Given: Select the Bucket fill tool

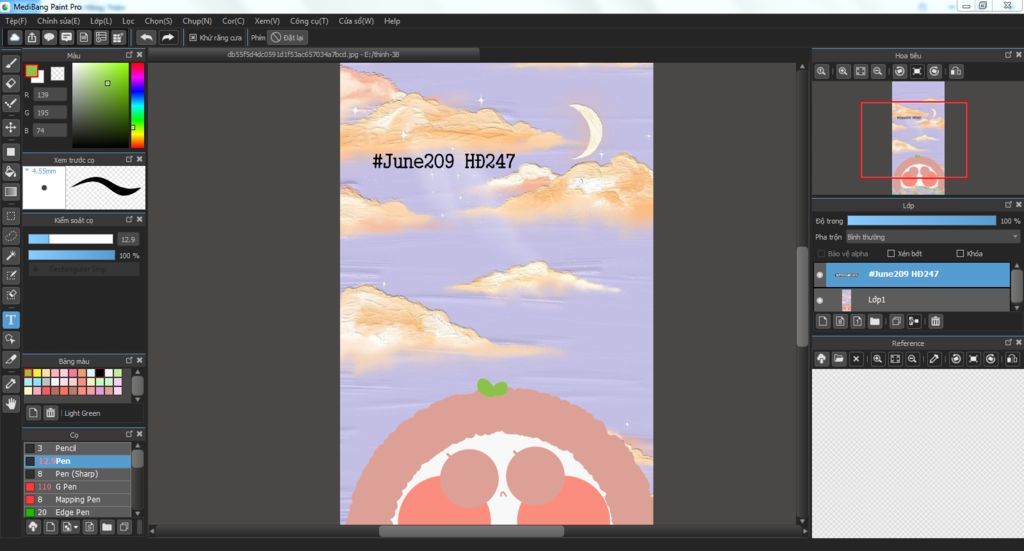Looking at the screenshot, I should pos(10,172).
